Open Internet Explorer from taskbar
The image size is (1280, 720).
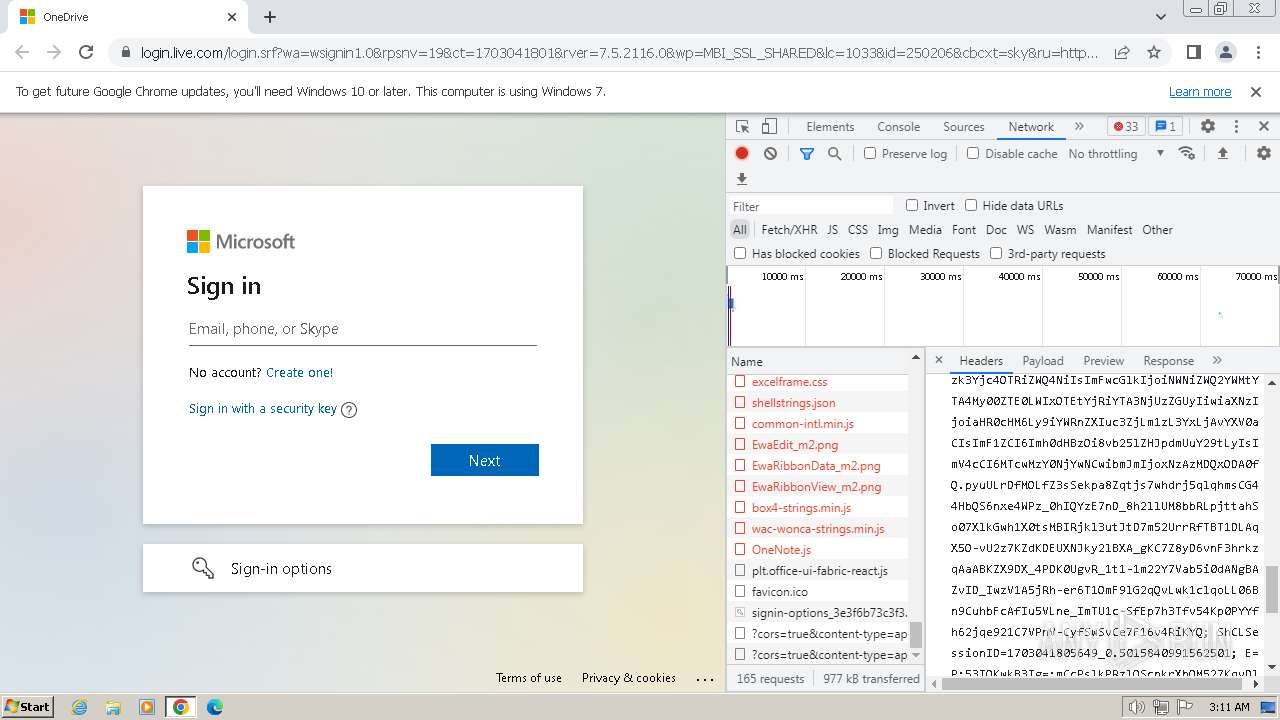(x=79, y=707)
